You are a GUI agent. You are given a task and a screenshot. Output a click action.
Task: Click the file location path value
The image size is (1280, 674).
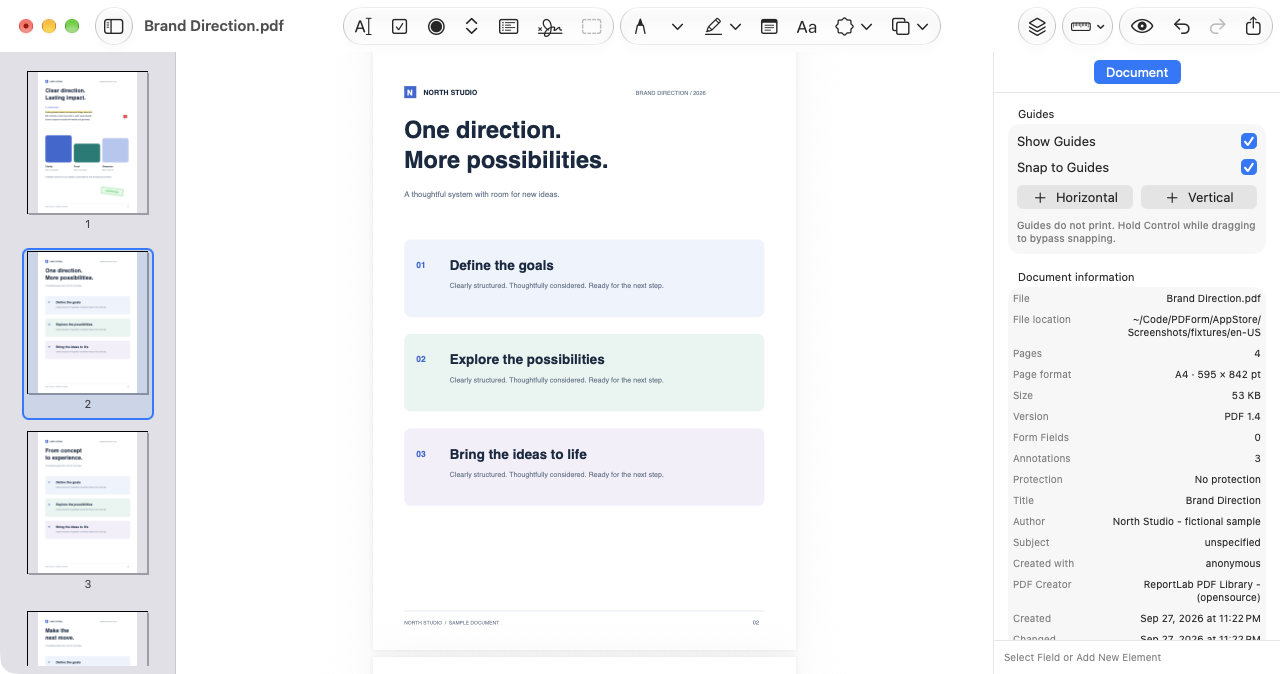point(1194,326)
